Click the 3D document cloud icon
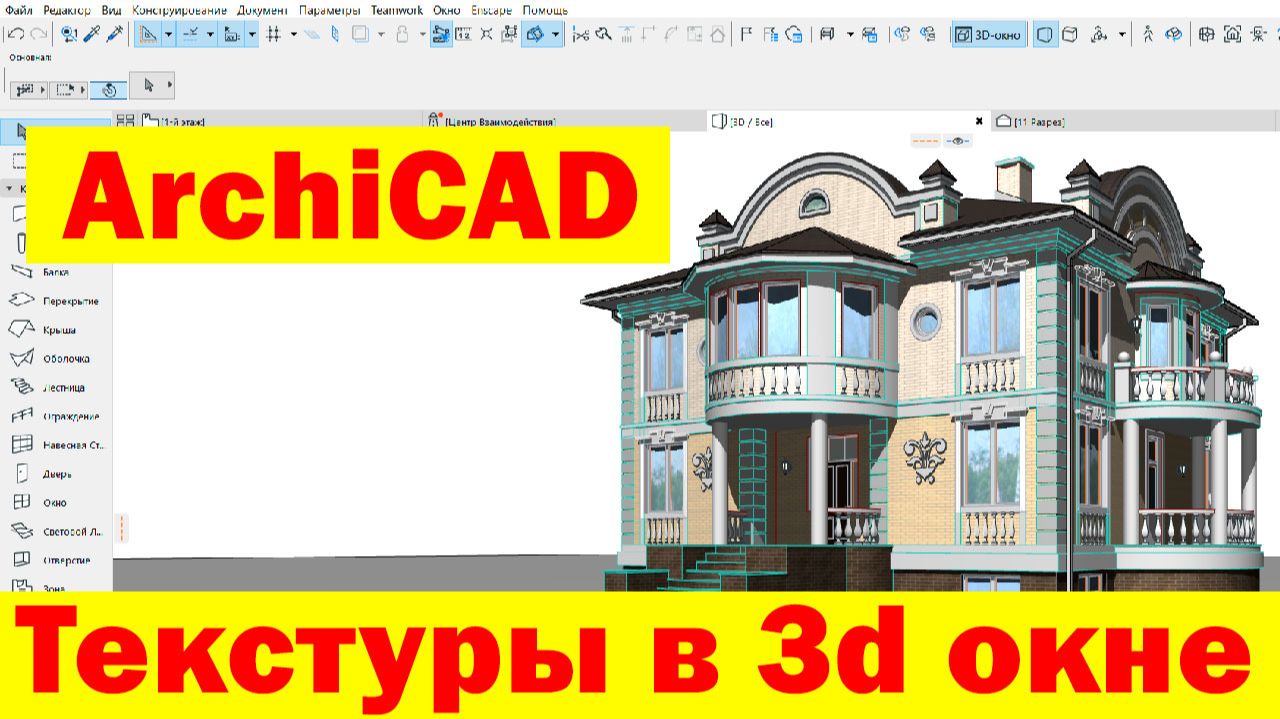Screen dimensions: 1280x719 1174,34
